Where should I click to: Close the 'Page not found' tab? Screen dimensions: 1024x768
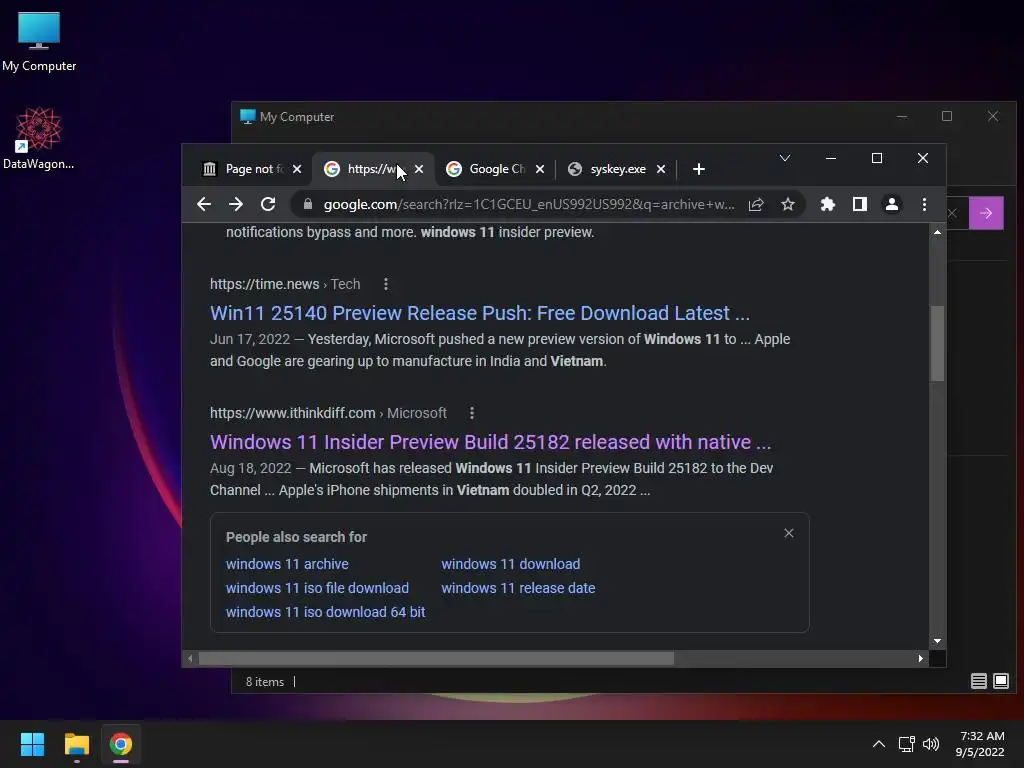pos(297,169)
